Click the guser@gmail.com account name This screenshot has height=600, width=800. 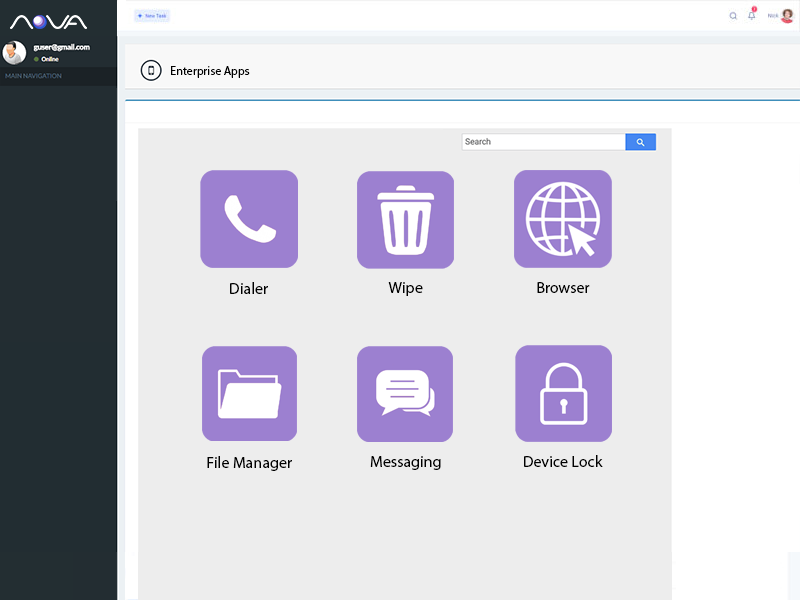(x=62, y=47)
